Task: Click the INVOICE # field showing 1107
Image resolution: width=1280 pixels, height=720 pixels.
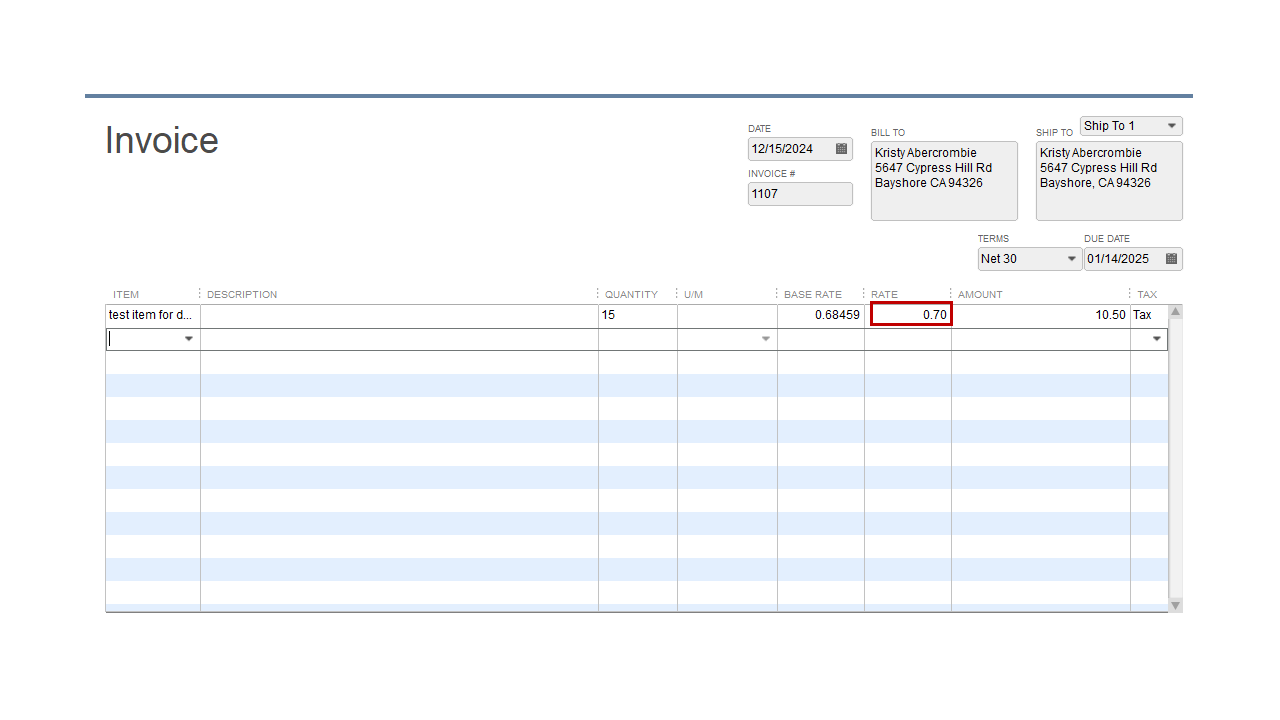Action: click(799, 193)
